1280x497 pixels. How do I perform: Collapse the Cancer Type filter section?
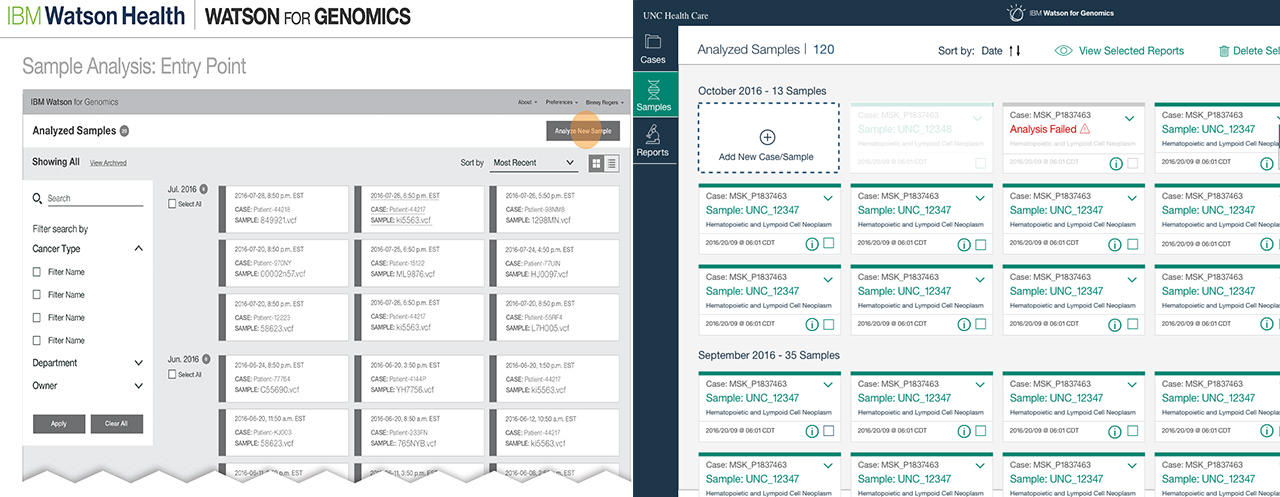click(138, 249)
